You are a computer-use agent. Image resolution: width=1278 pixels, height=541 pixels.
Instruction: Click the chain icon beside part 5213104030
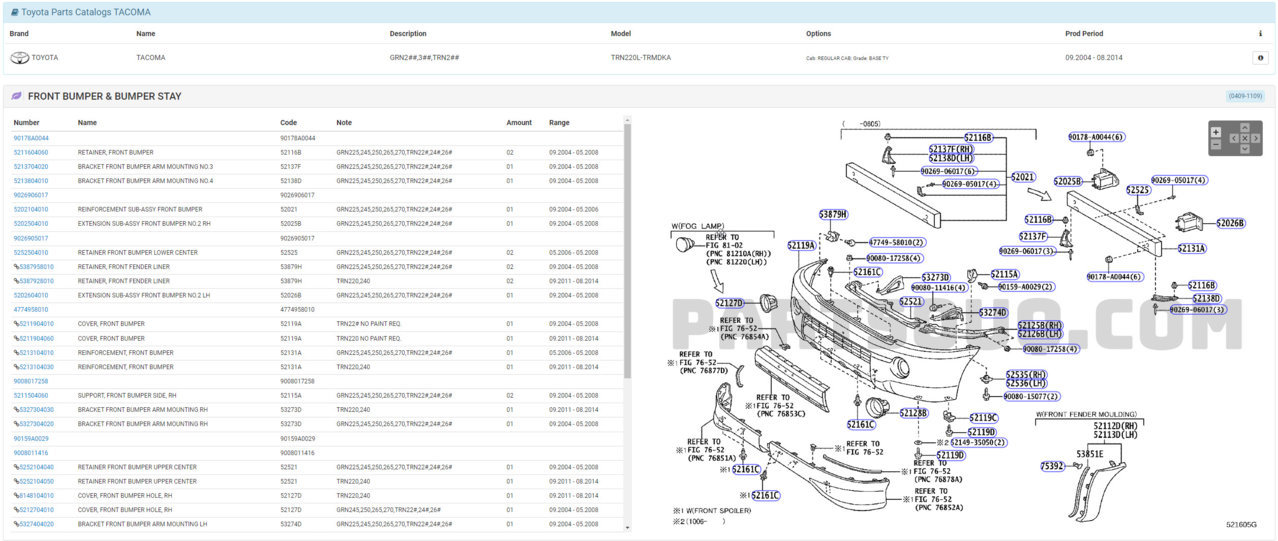[x=16, y=367]
